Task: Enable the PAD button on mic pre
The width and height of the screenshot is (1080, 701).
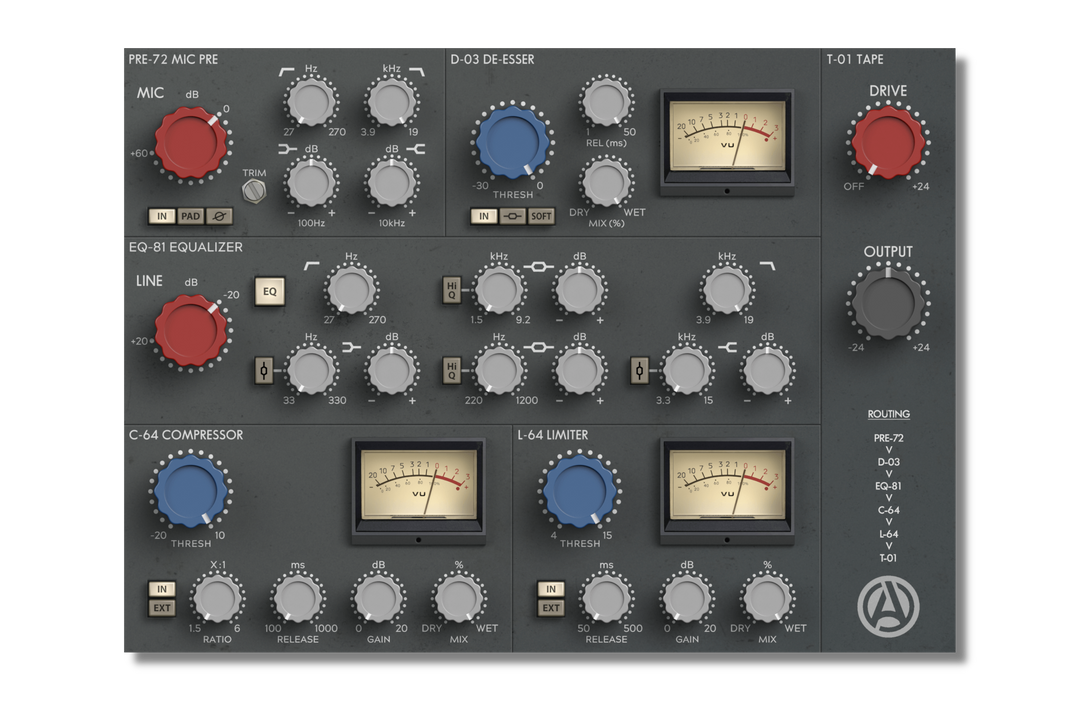Action: (x=190, y=216)
